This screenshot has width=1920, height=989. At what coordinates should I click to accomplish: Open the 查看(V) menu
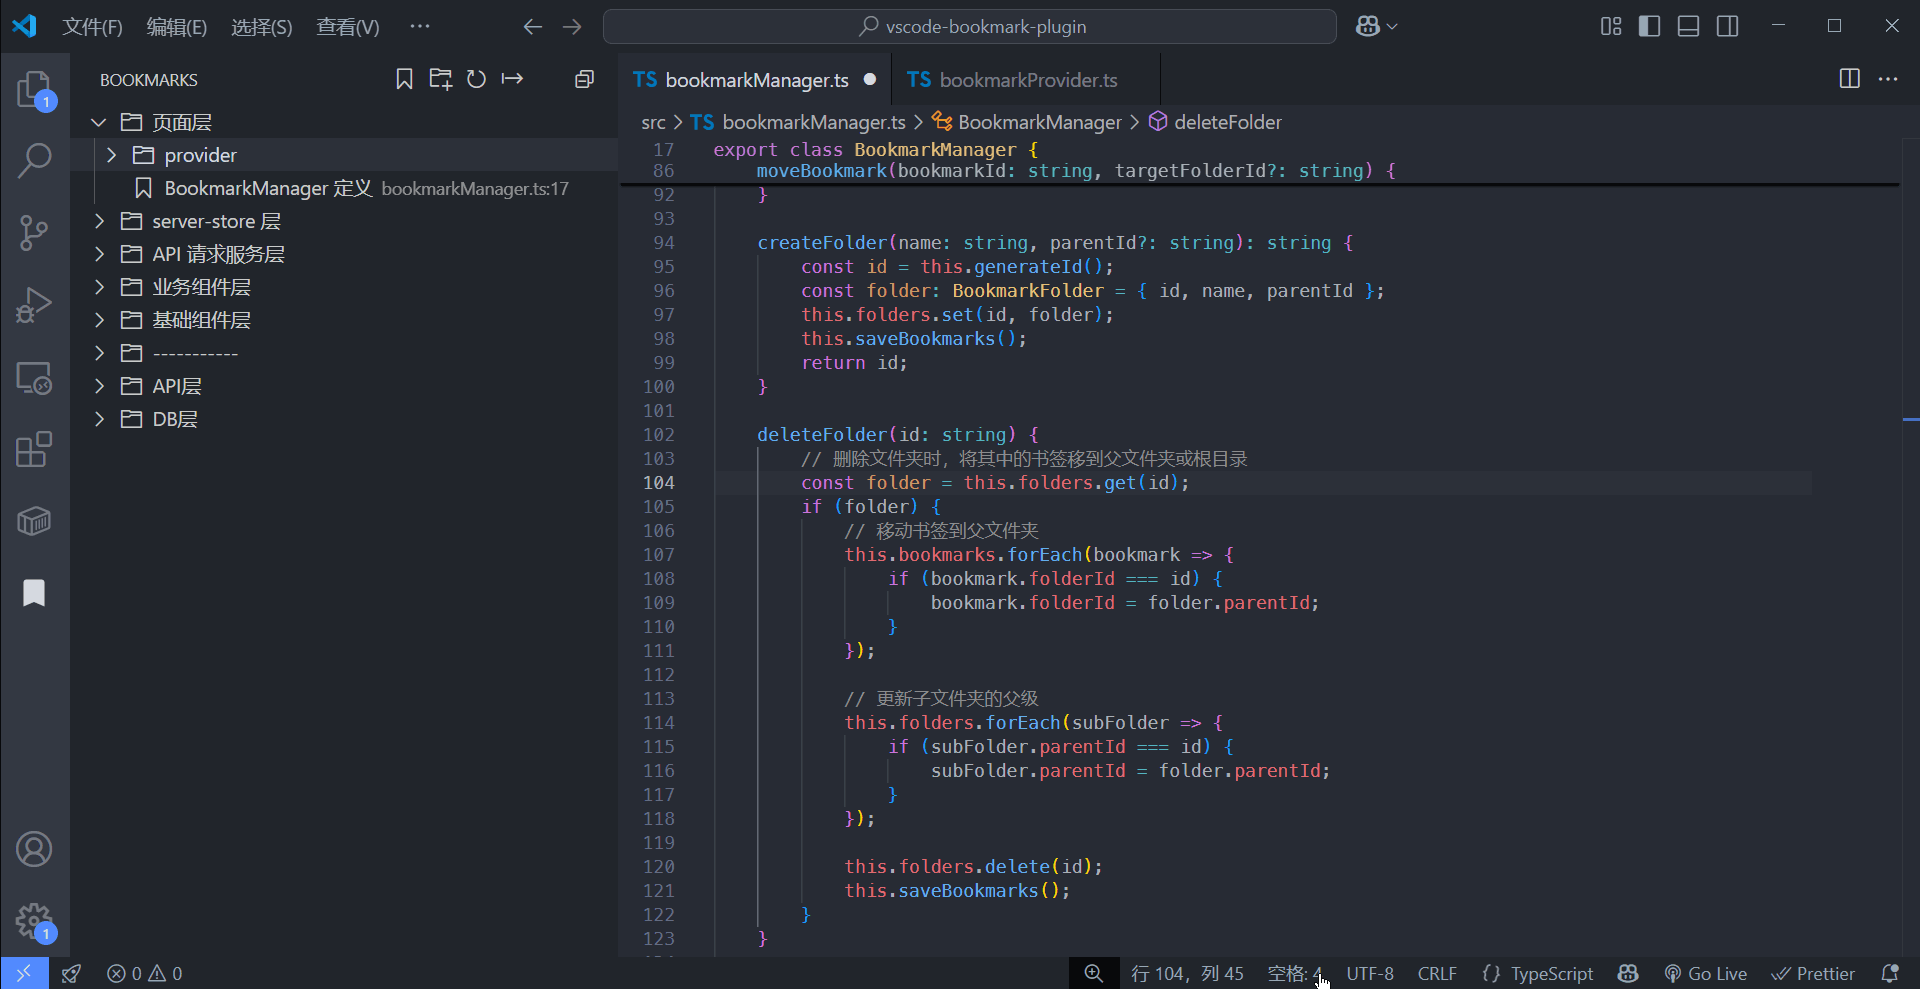point(348,27)
